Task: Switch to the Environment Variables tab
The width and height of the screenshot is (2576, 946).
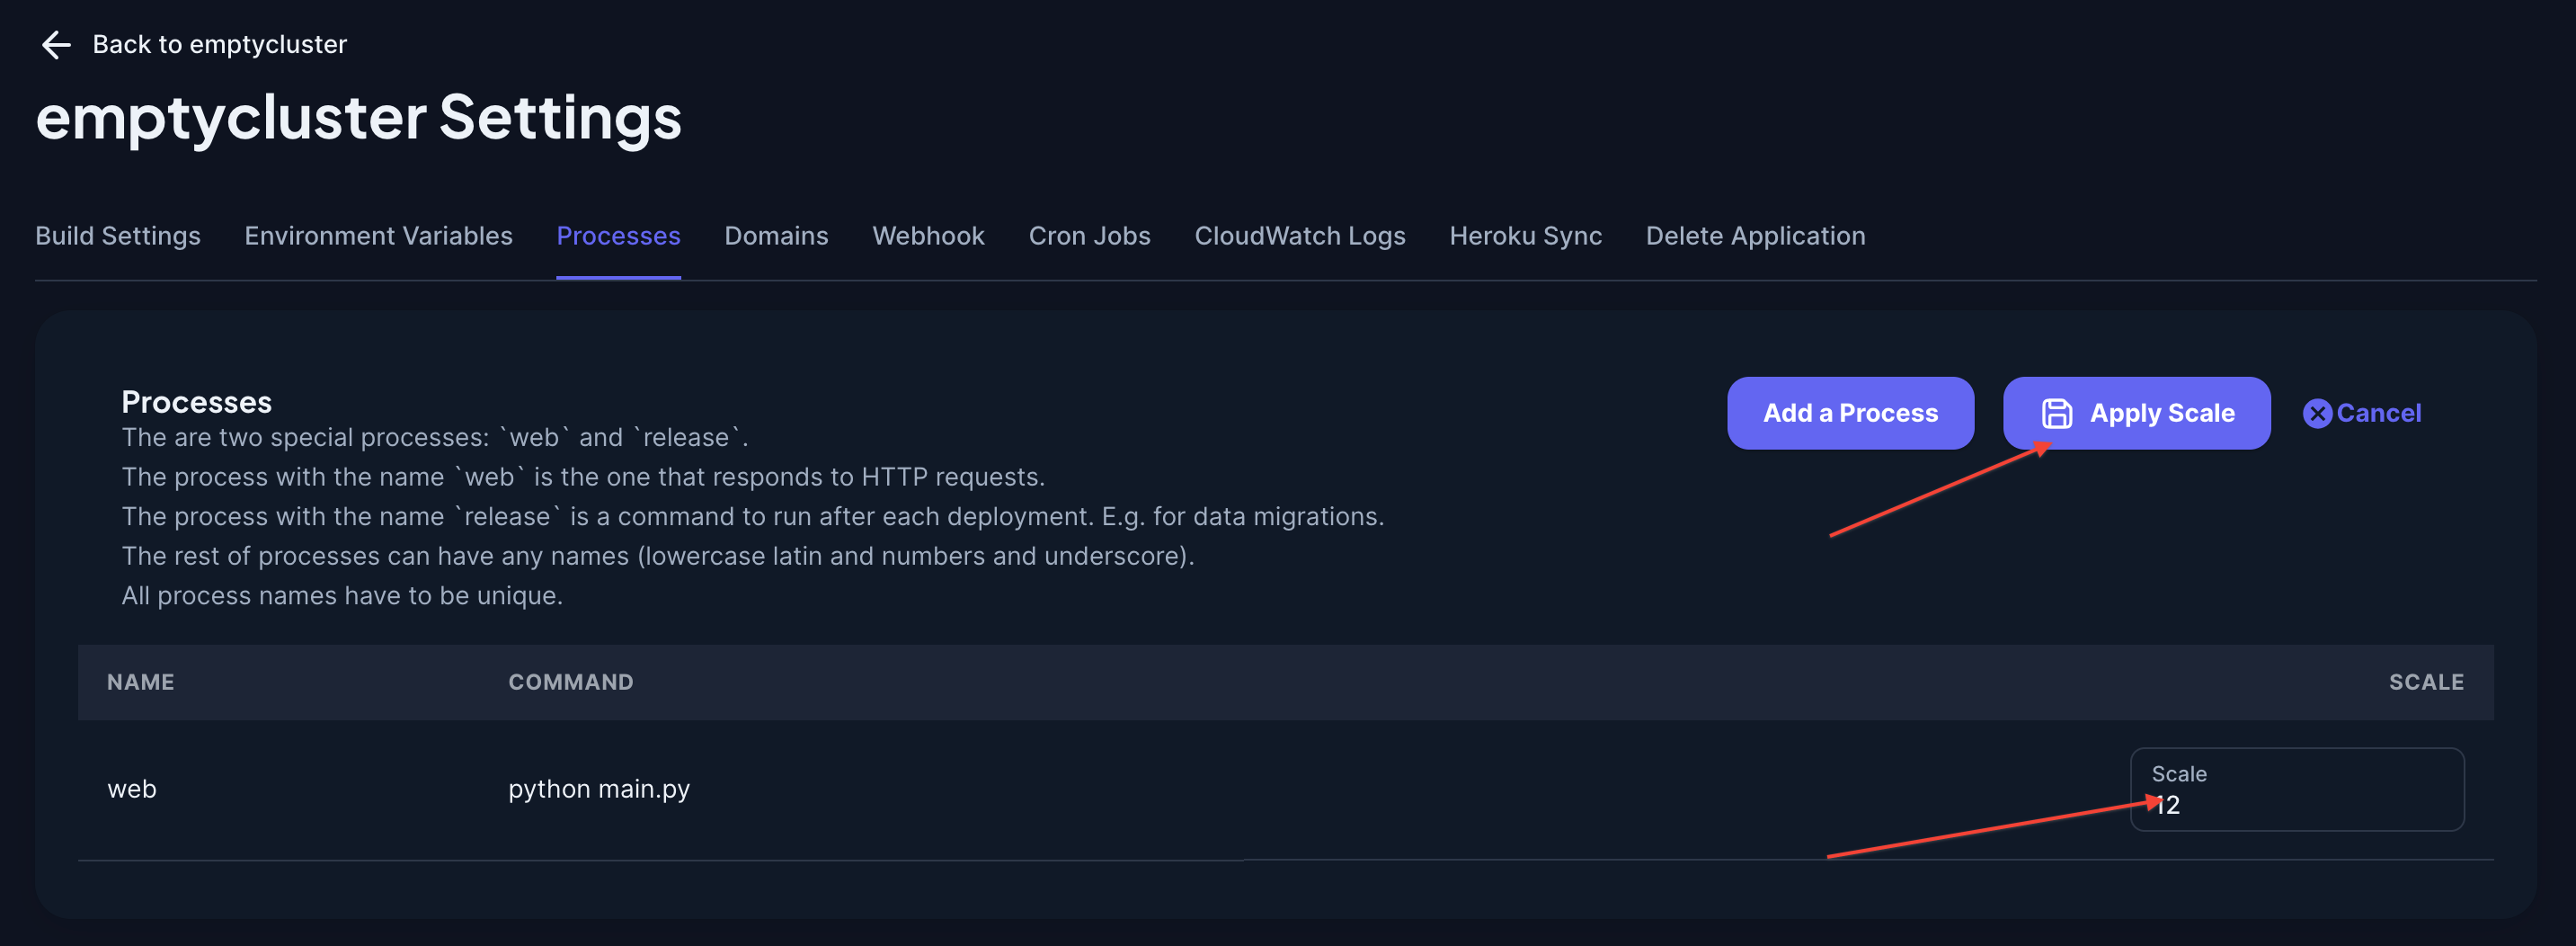Action: click(378, 236)
